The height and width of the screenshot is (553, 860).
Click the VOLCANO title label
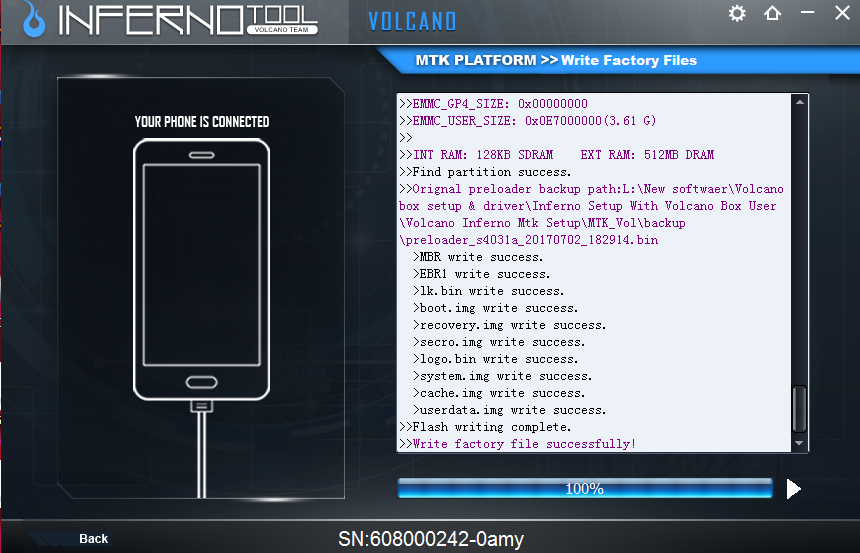[x=412, y=22]
